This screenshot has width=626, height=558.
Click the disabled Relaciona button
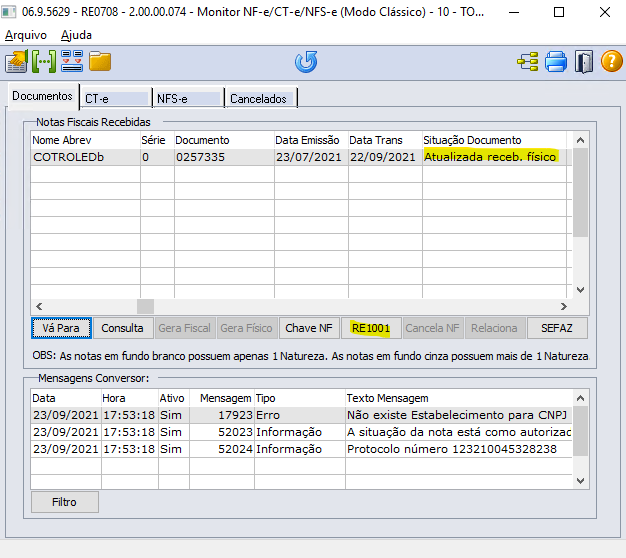[x=494, y=328]
